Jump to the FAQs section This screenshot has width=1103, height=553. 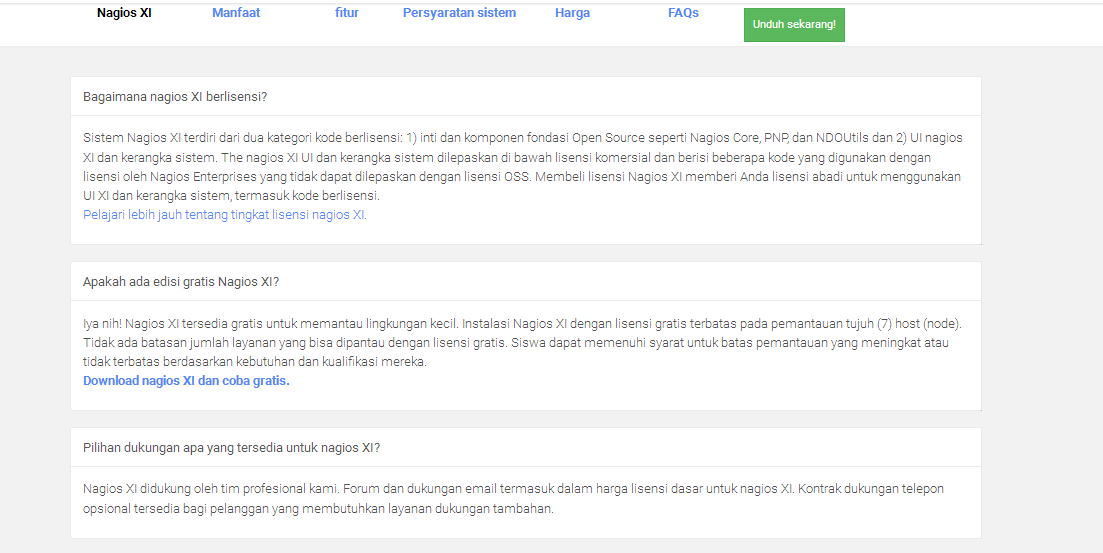[x=683, y=13]
